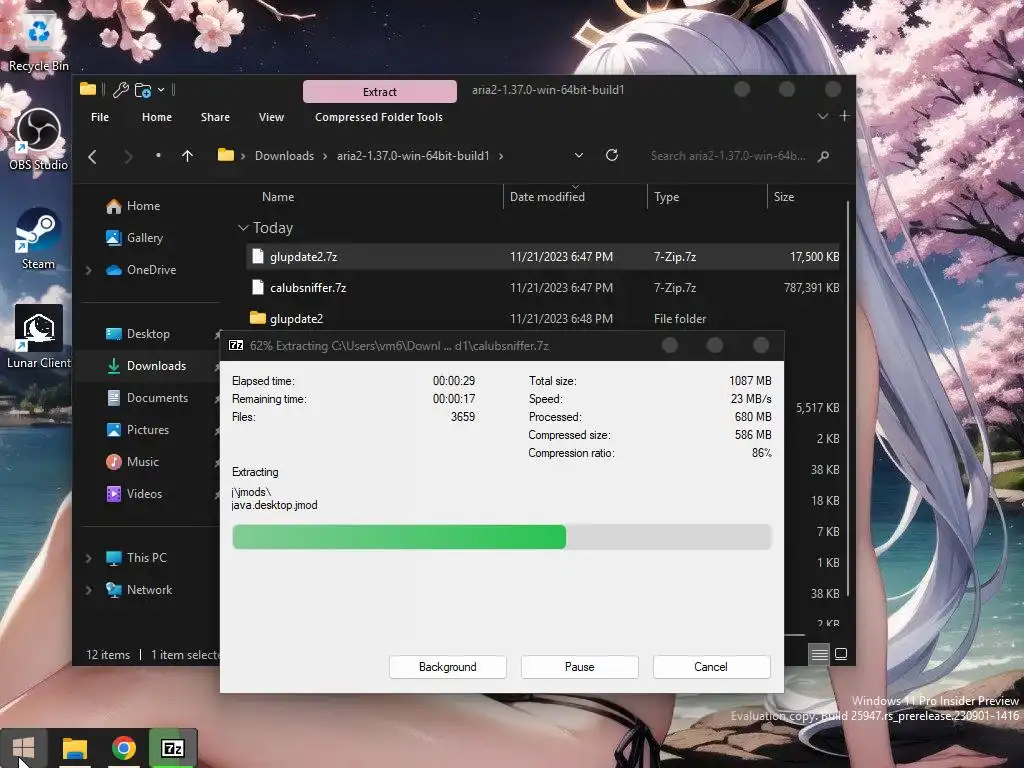The width and height of the screenshot is (1024, 768).
Task: Collapse the Today group
Action: pos(243,227)
